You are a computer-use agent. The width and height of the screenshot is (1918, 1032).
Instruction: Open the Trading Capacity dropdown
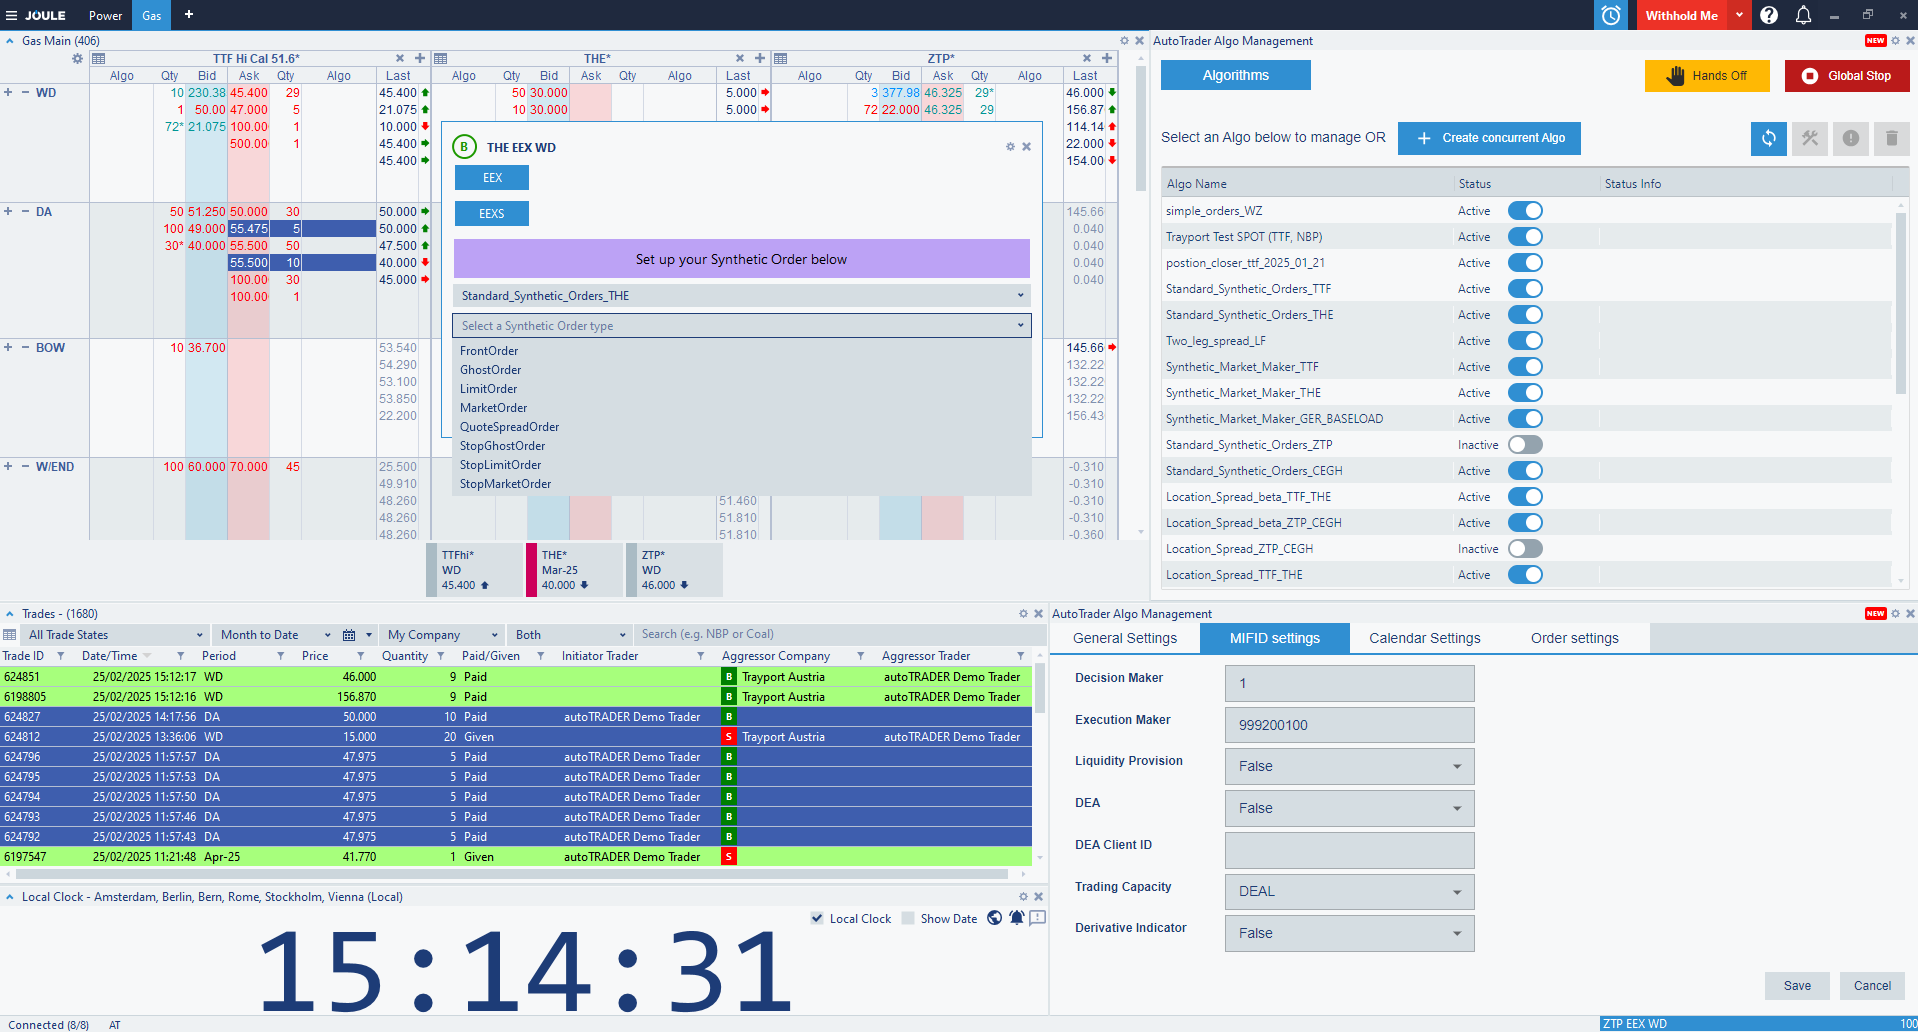click(x=1349, y=892)
